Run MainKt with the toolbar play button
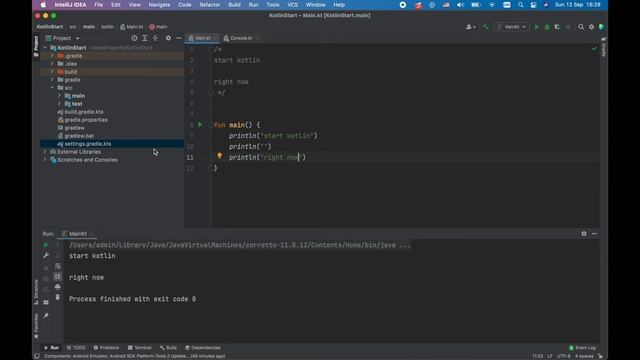This screenshot has height=360, width=640. pos(537,27)
